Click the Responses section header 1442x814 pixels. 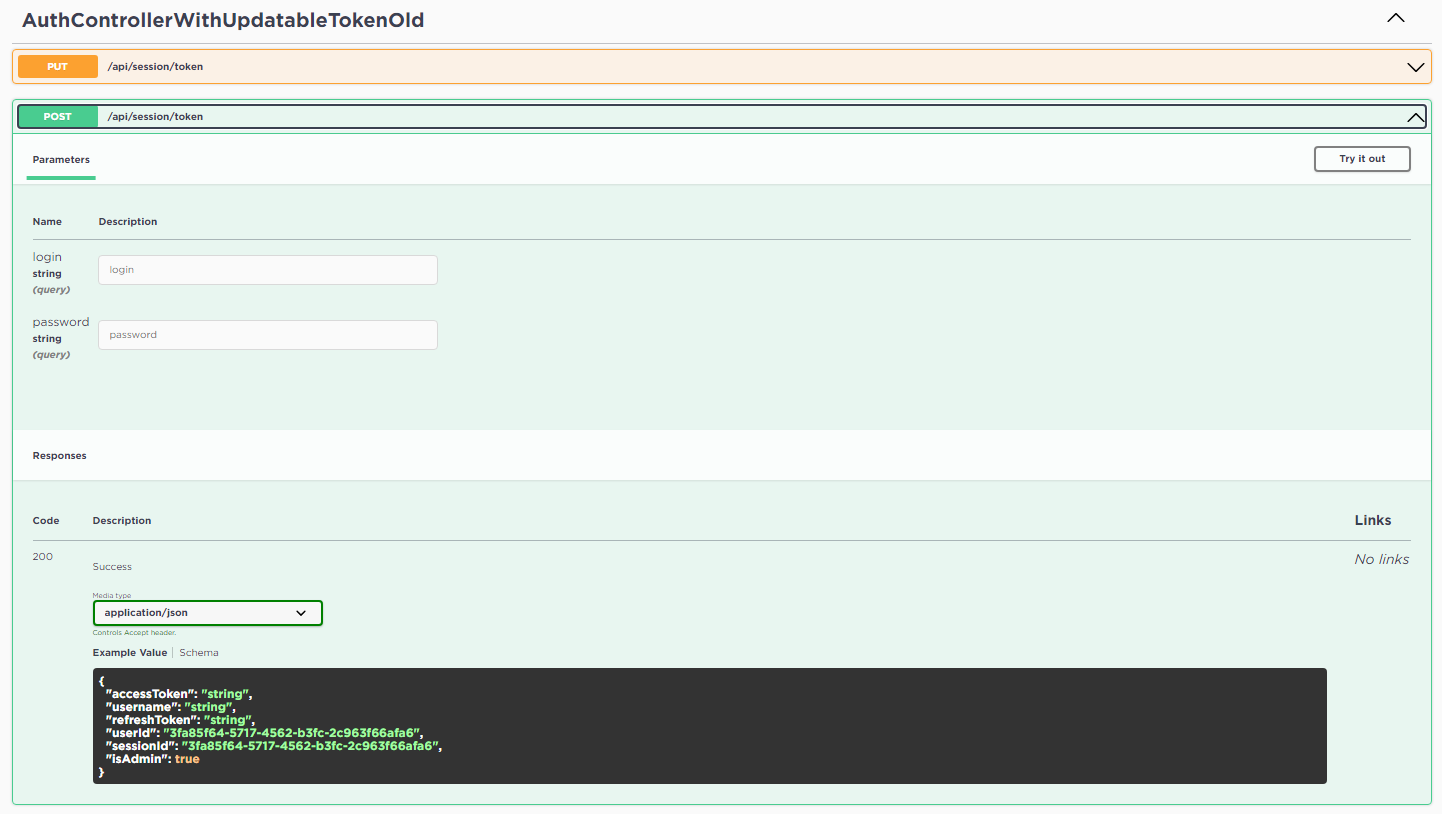(x=60, y=456)
